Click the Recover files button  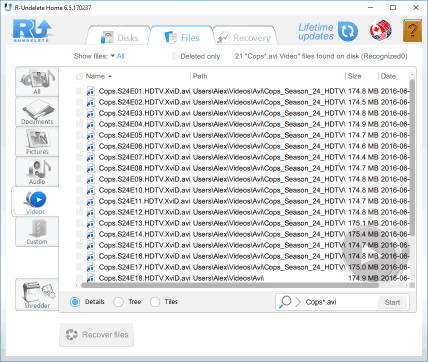[x=97, y=335]
